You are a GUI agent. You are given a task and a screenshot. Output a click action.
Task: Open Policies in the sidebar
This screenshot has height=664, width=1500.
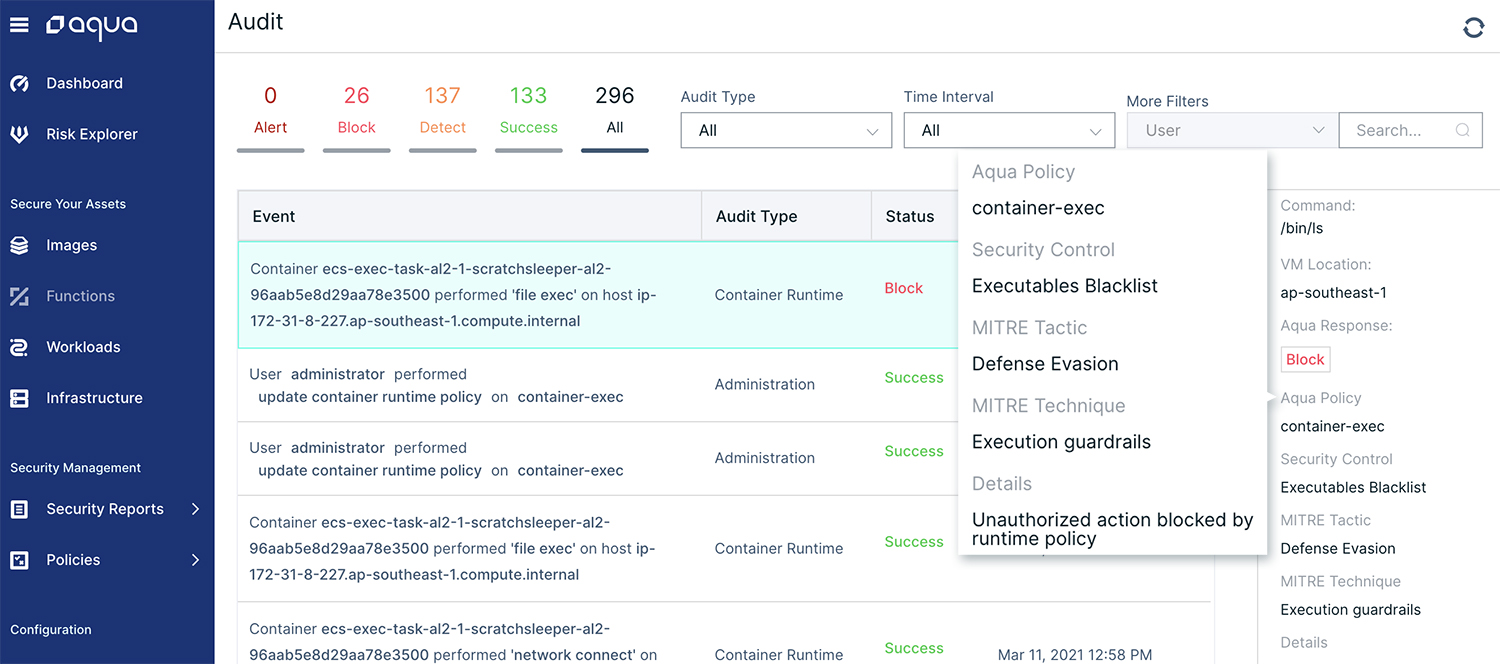(73, 560)
